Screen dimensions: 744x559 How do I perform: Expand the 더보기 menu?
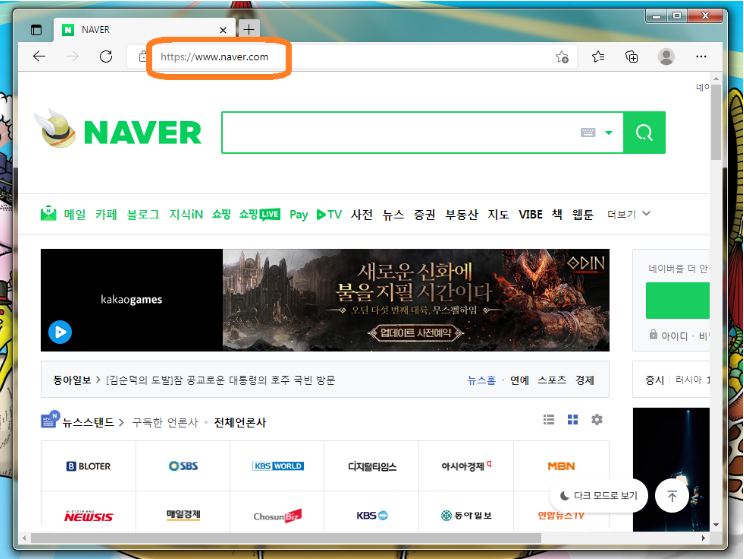point(629,214)
